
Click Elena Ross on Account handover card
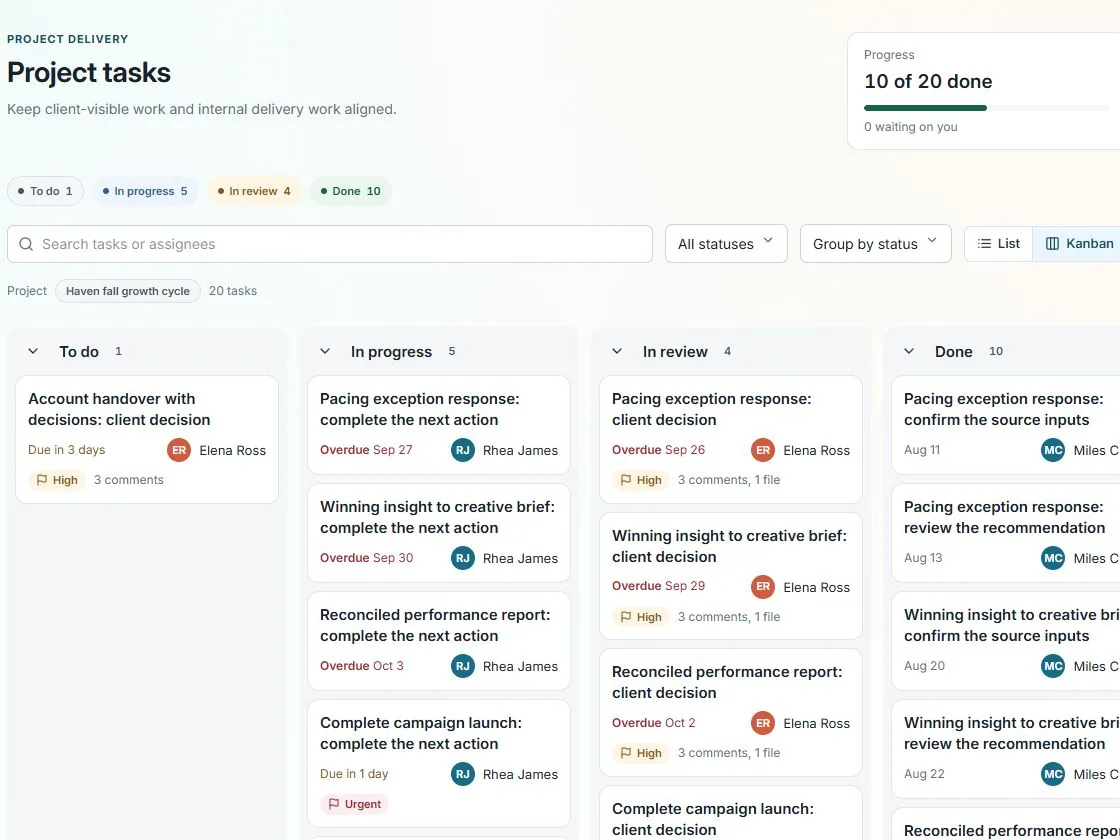pyautogui.click(x=232, y=451)
